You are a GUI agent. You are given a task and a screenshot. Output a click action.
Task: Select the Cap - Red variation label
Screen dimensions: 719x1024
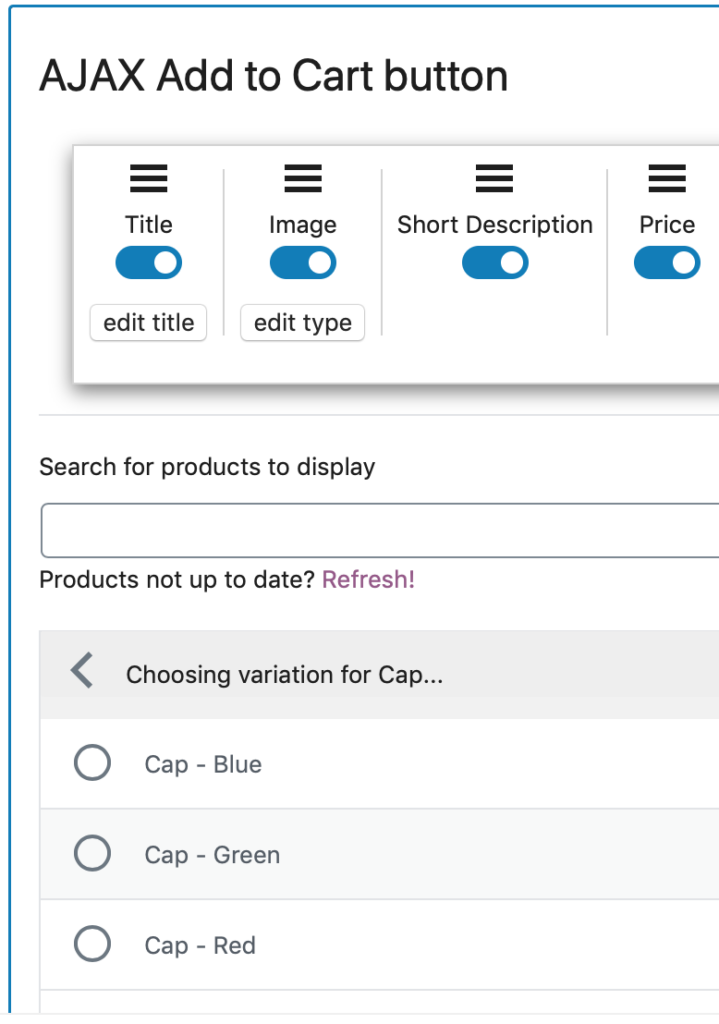pos(200,946)
